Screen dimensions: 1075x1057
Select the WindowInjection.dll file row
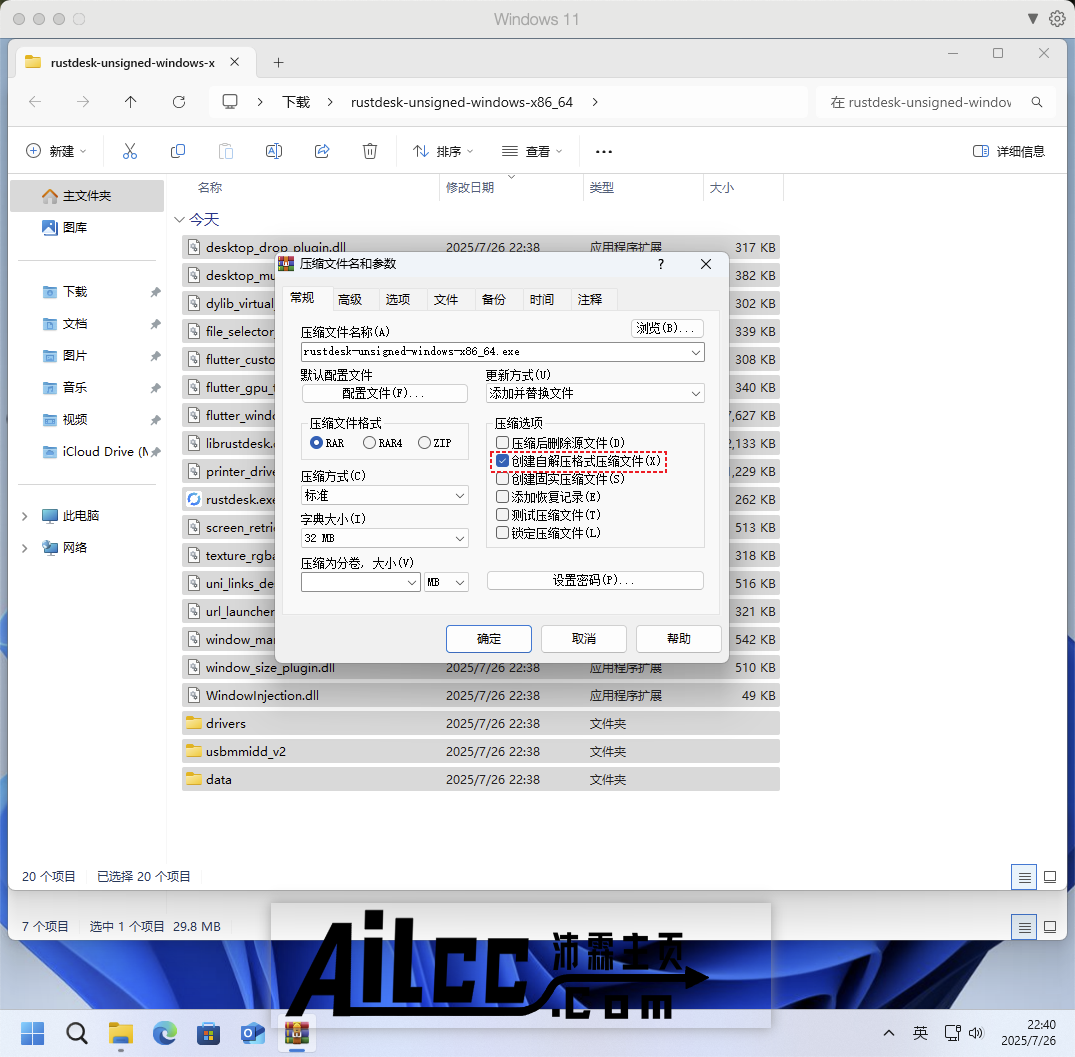481,696
